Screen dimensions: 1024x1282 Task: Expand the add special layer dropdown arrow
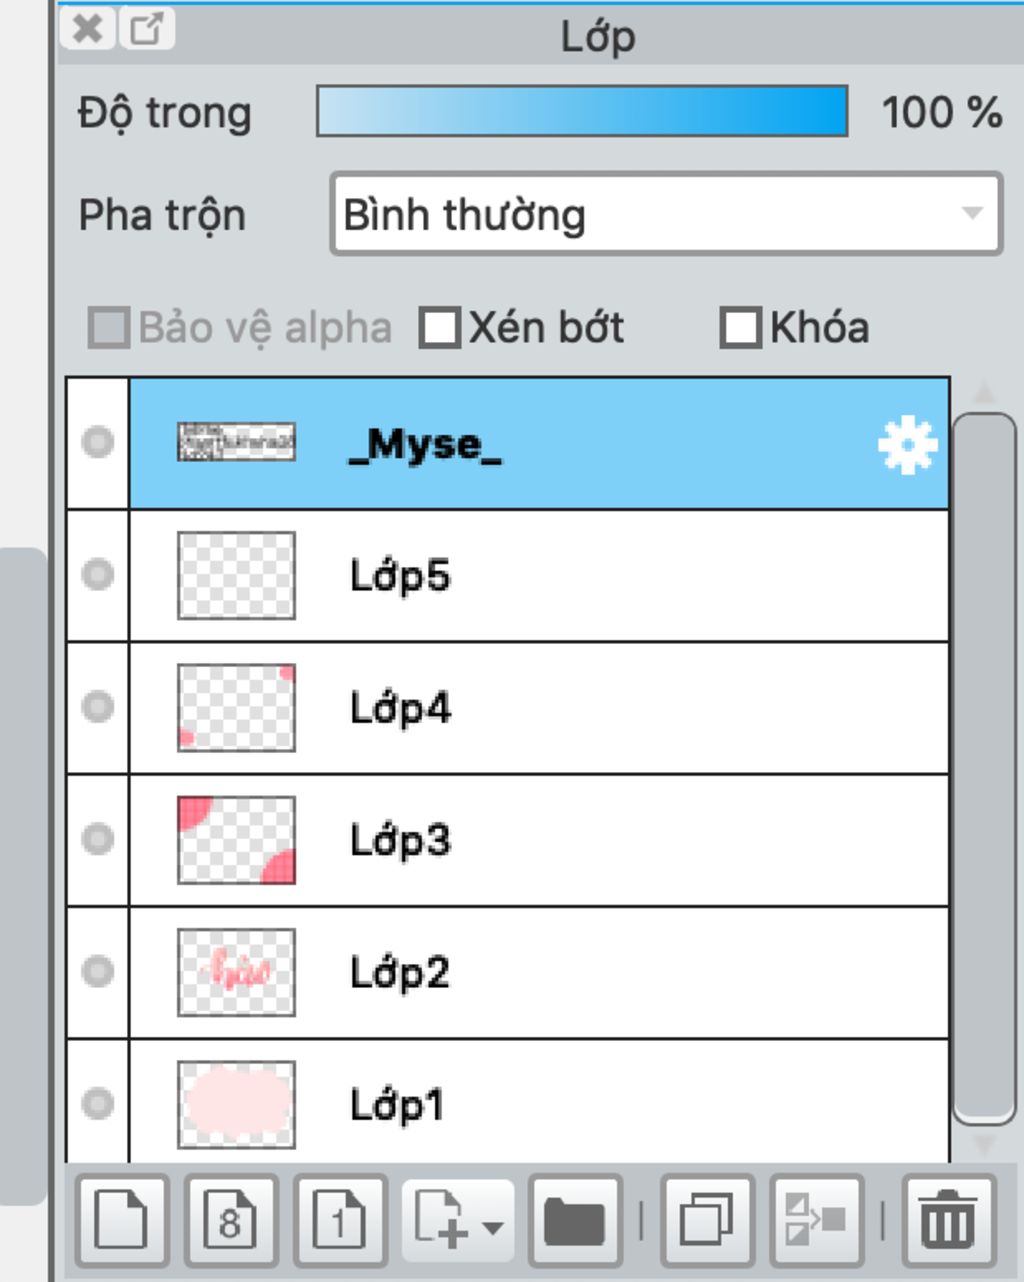point(493,1227)
